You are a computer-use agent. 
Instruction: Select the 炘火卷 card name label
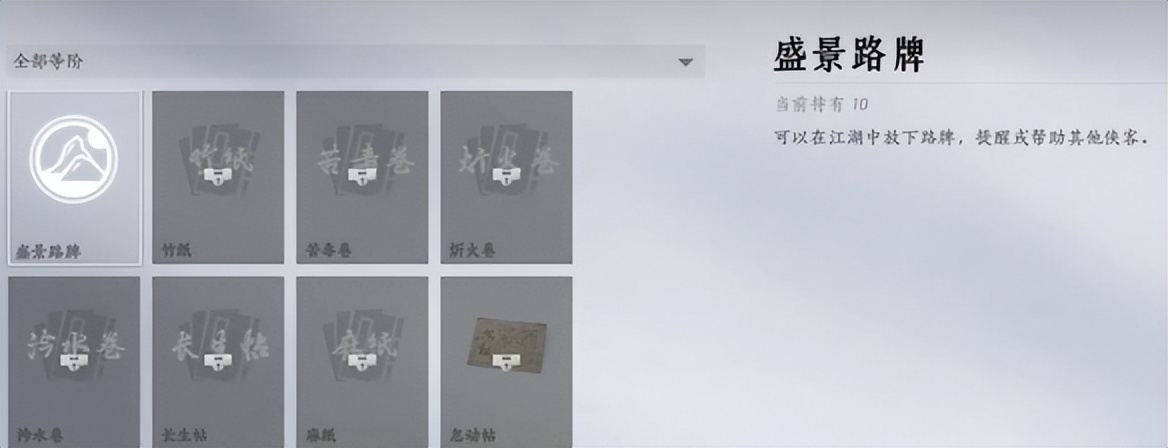[473, 250]
